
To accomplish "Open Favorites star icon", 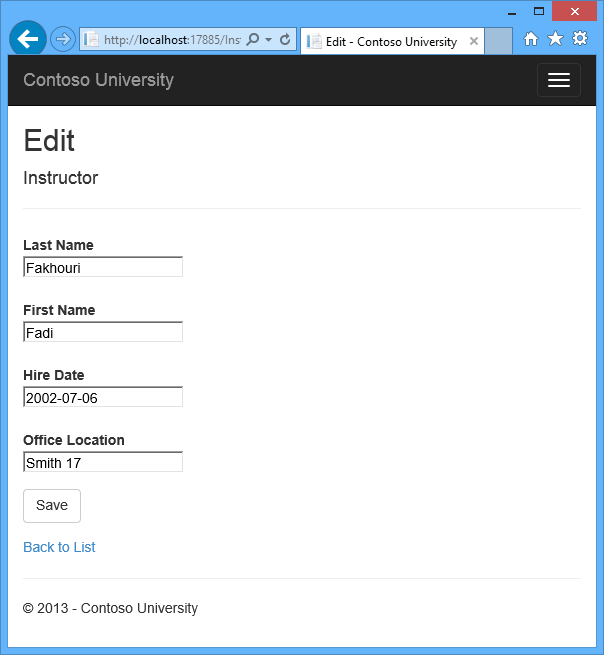I will [555, 38].
